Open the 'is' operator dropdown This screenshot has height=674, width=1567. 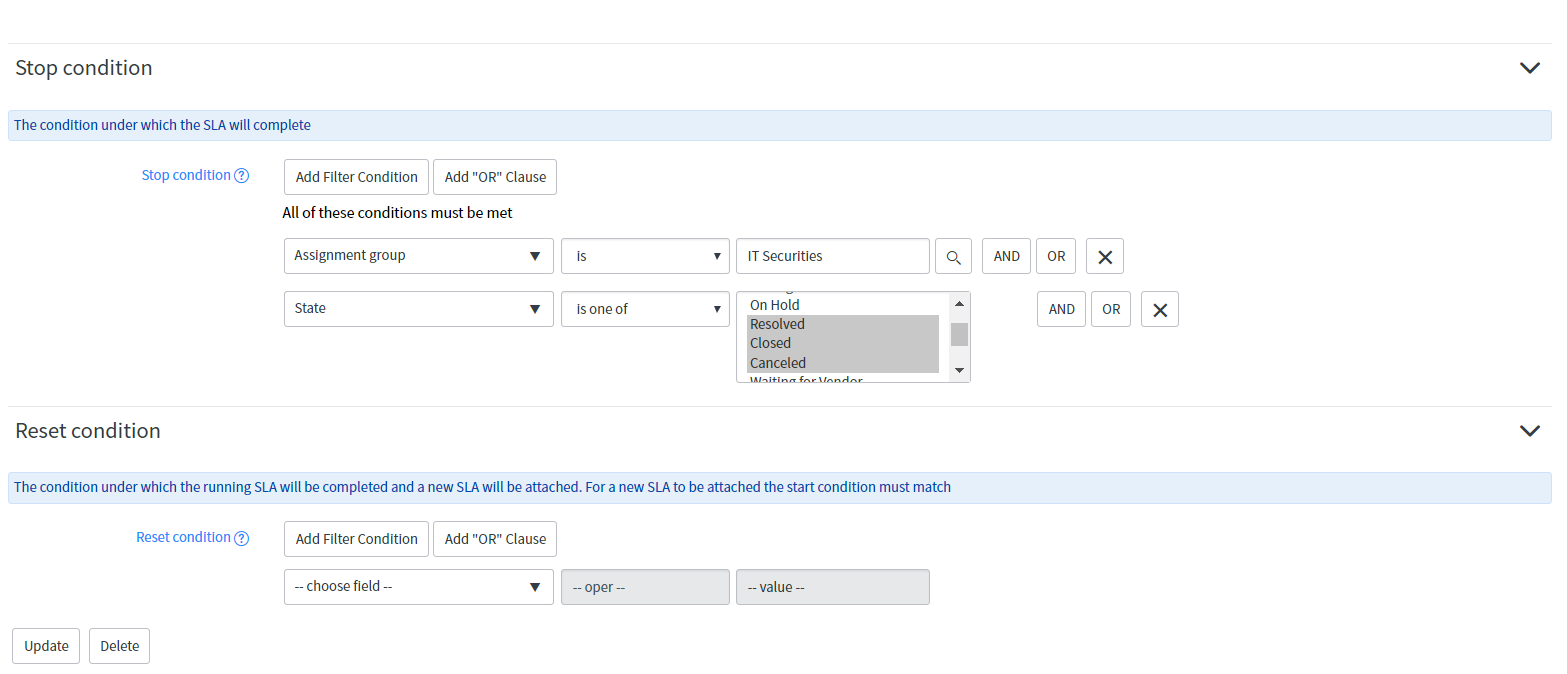click(x=645, y=256)
